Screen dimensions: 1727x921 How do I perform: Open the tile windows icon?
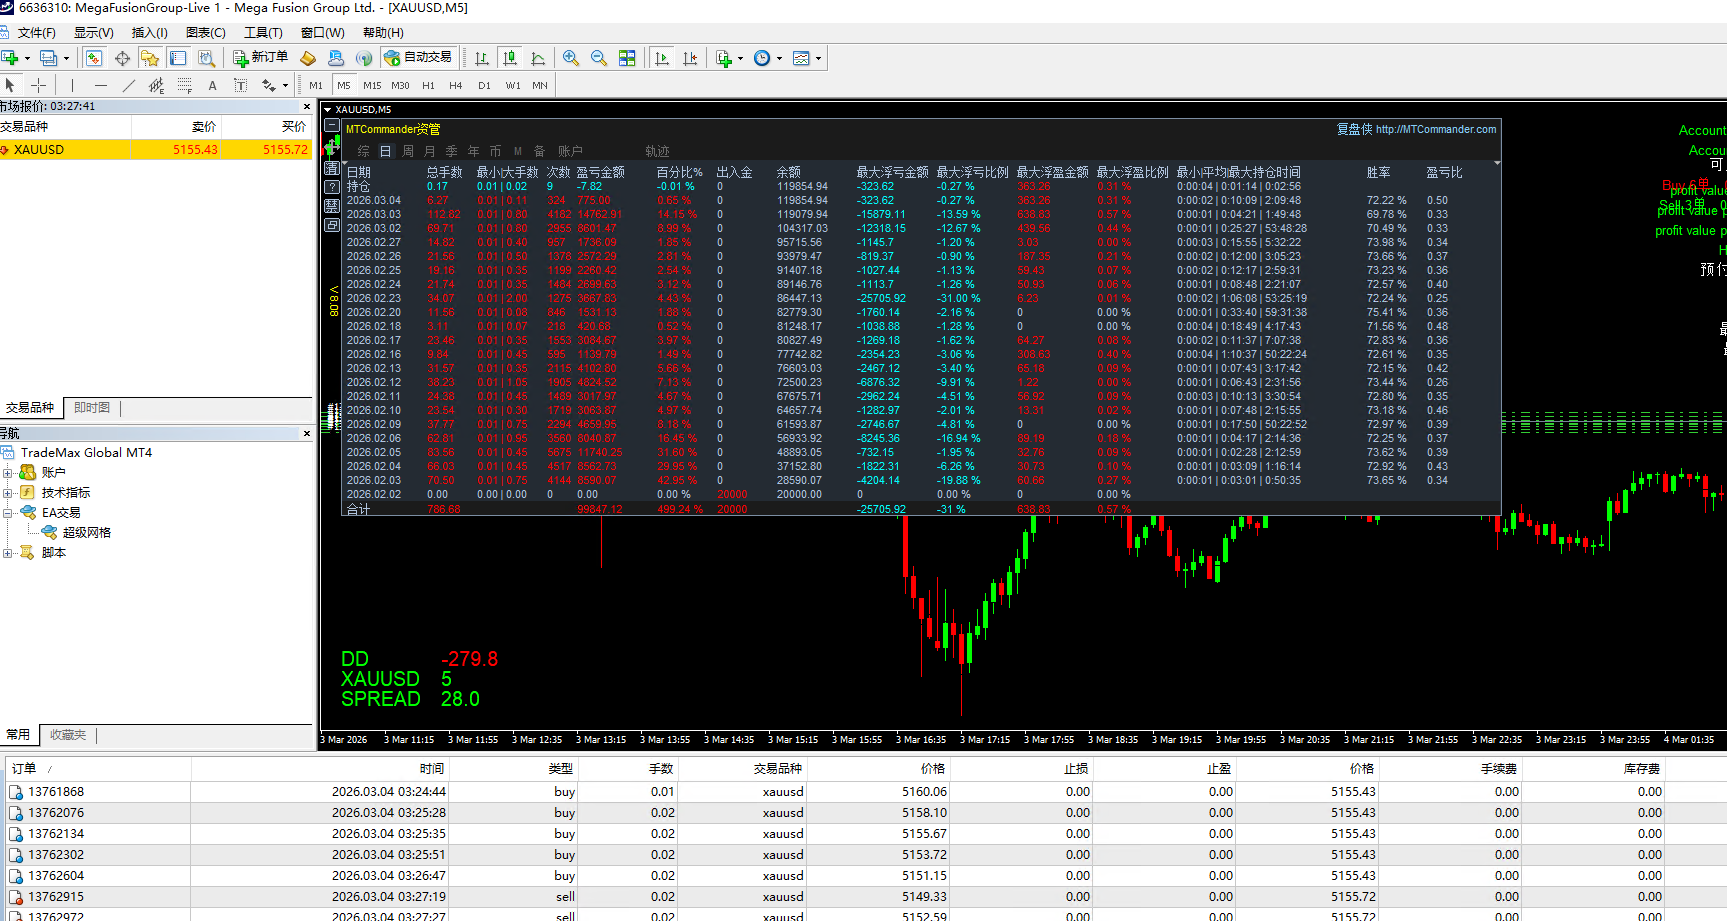627,58
